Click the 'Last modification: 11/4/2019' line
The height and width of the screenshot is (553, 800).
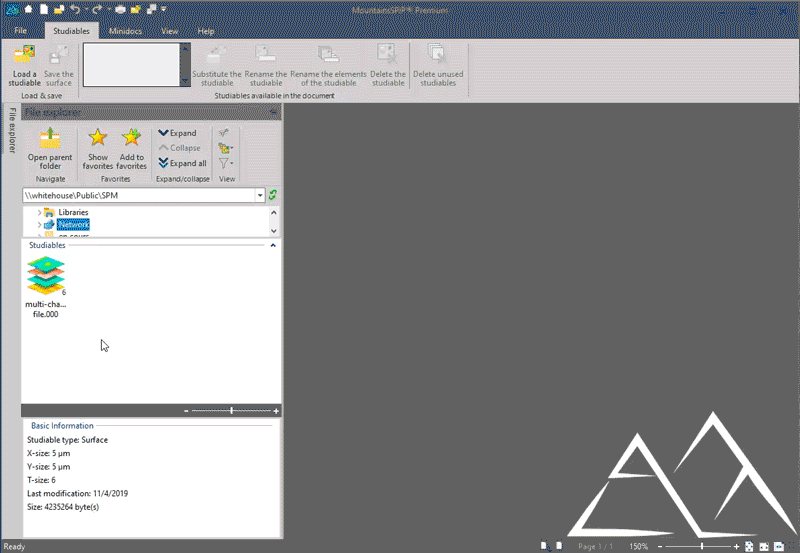[x=78, y=493]
